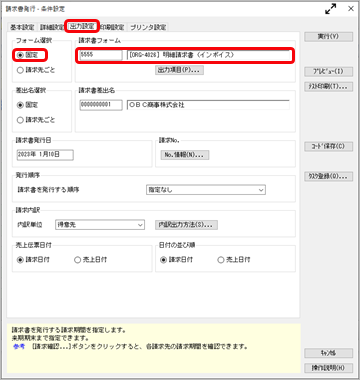
Task: Click the タスク登録(O)... button
Action: [x=328, y=176]
